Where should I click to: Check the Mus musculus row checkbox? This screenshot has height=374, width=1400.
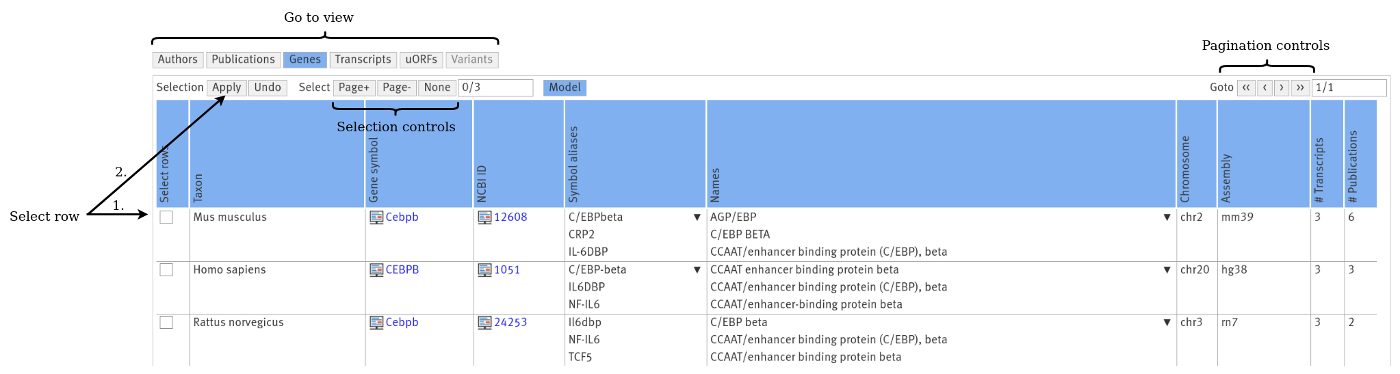point(166,217)
